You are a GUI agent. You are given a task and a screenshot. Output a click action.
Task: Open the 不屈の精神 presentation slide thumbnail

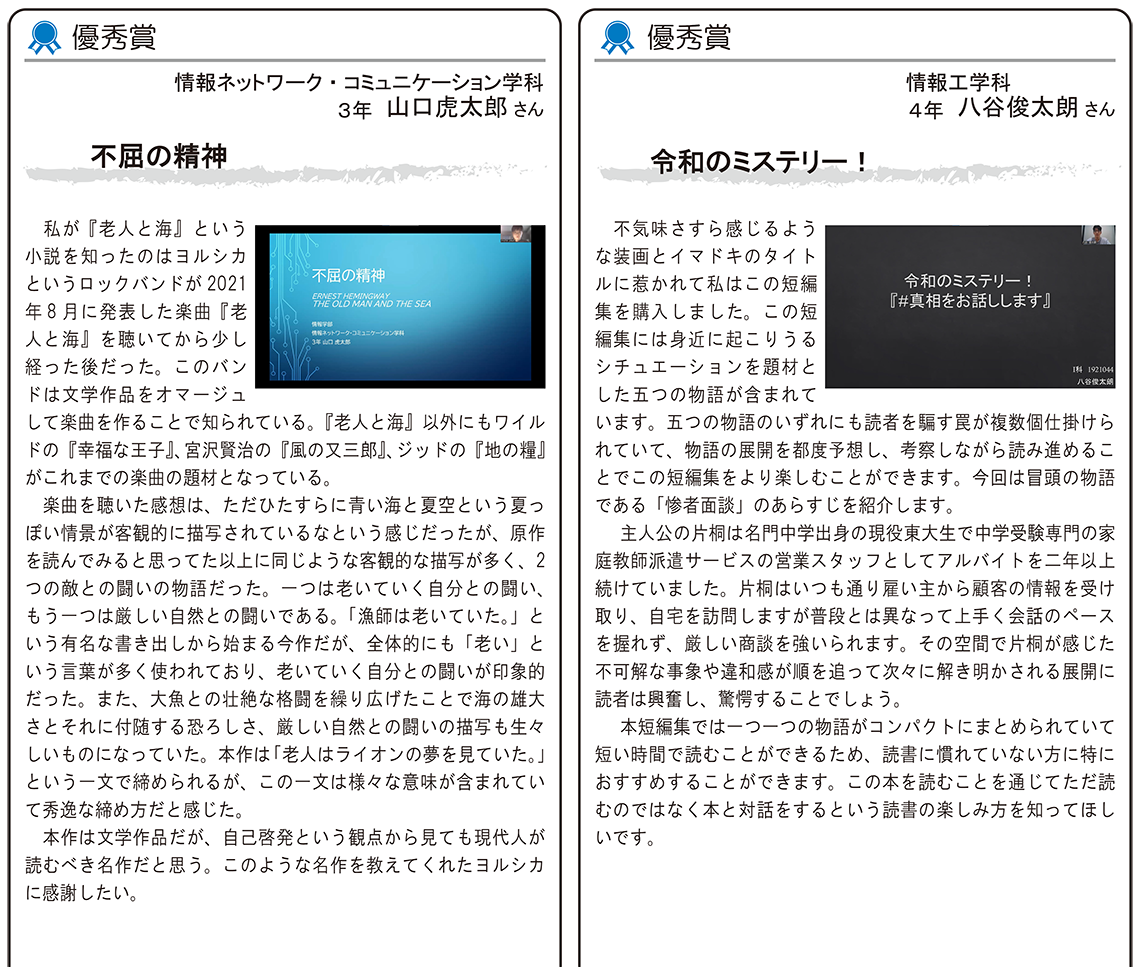point(401,305)
